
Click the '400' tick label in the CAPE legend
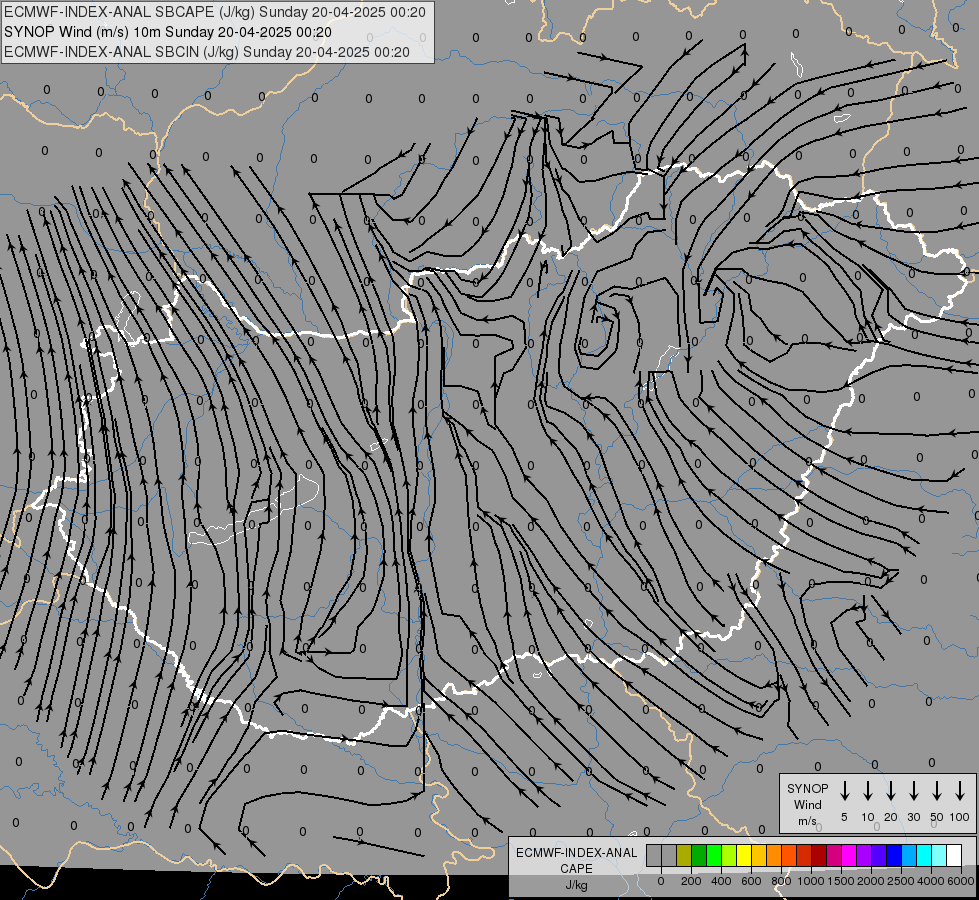point(721,881)
